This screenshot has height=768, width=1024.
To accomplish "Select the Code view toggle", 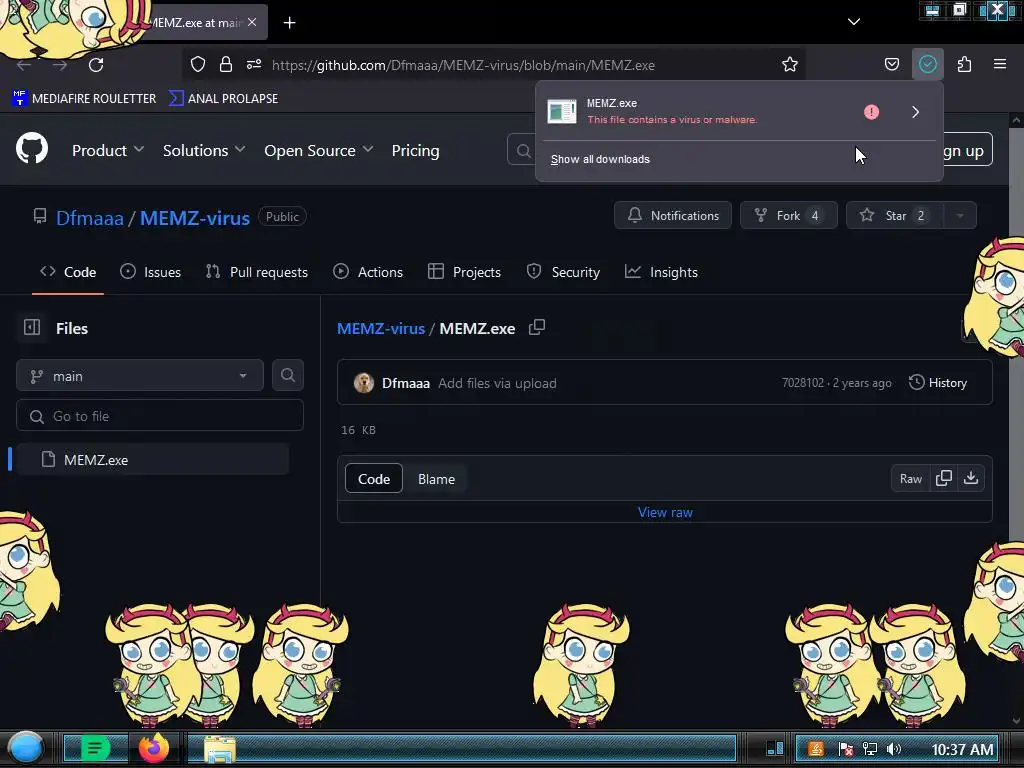I will tap(374, 479).
